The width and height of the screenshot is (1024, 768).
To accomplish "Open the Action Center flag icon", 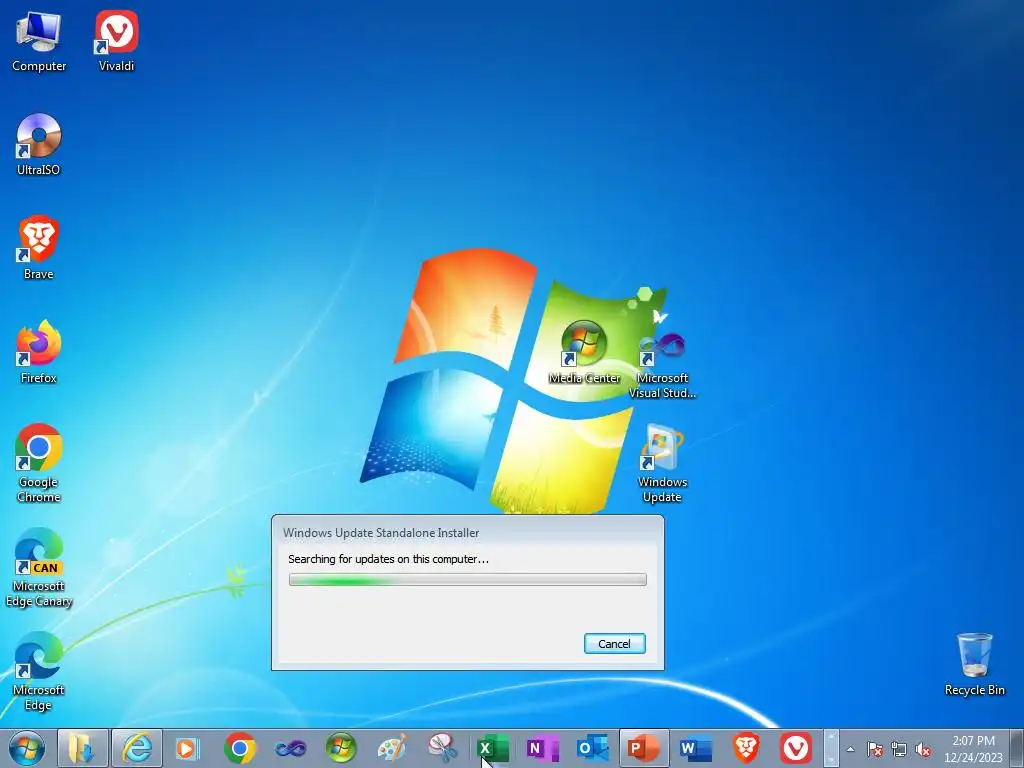I will pos(875,749).
